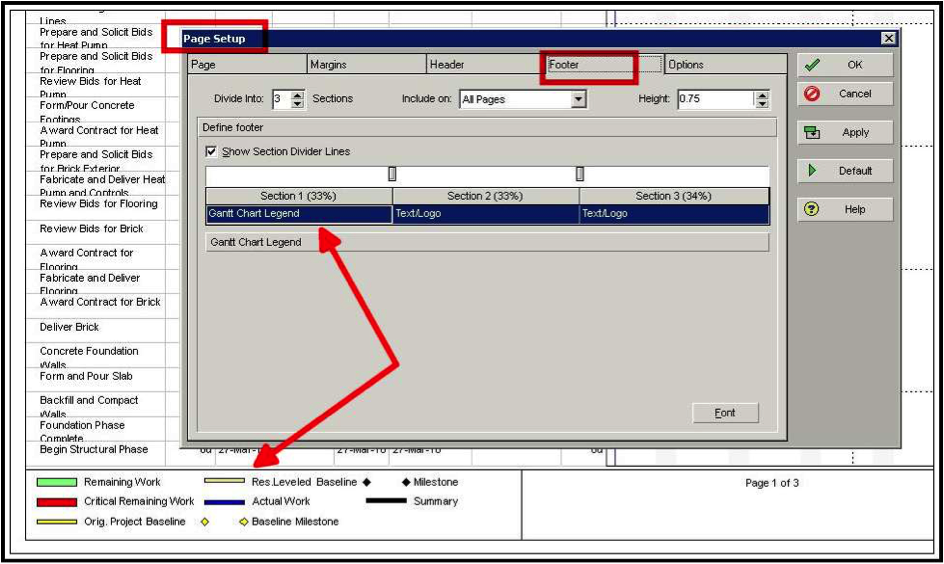
Task: Click into the Height input field
Action: [716, 99]
